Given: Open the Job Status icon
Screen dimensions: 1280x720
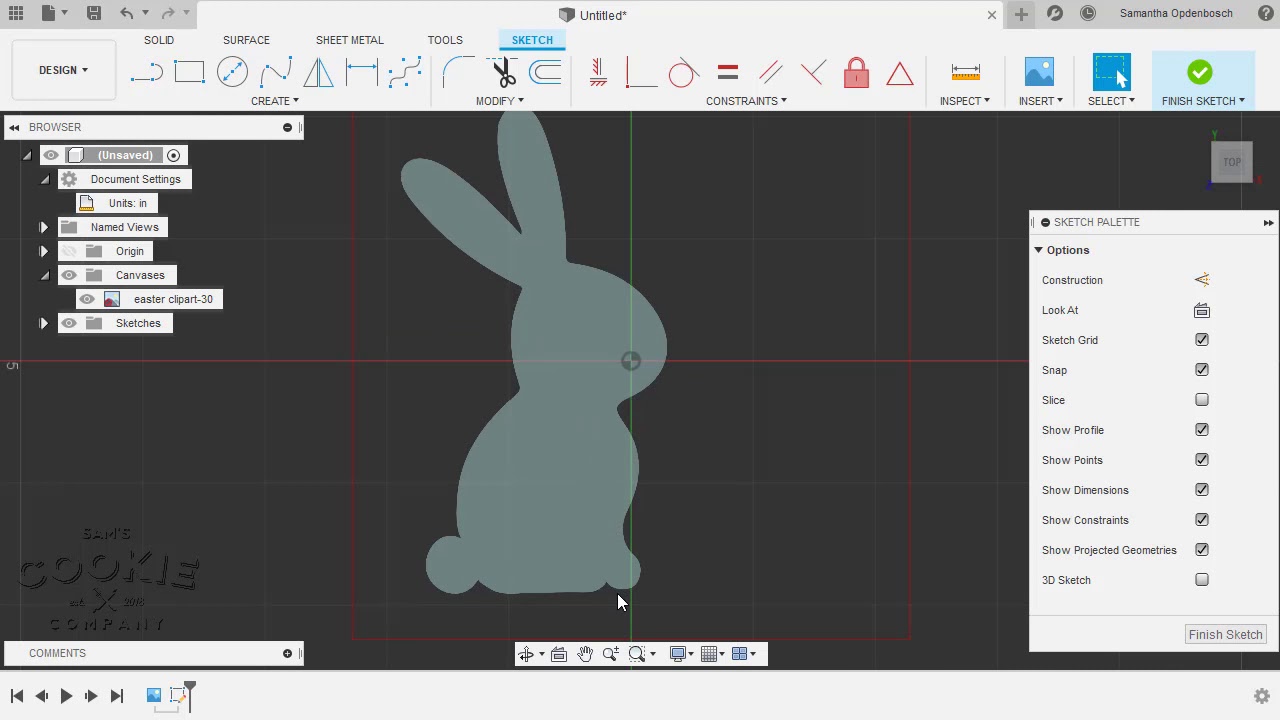Looking at the screenshot, I should click(x=1088, y=13).
